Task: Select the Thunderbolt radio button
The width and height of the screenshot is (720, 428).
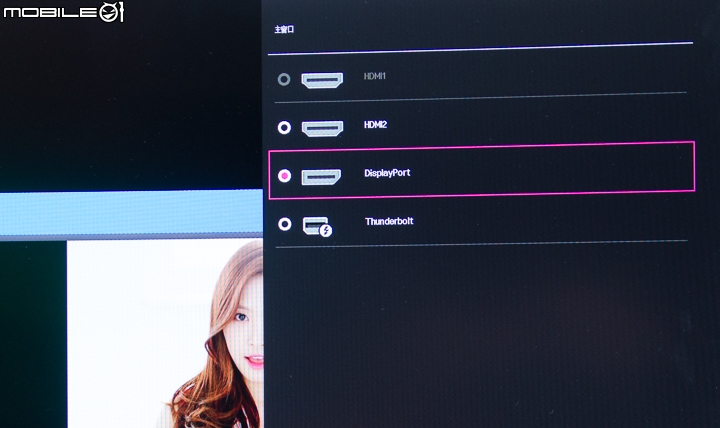Action: (285, 224)
